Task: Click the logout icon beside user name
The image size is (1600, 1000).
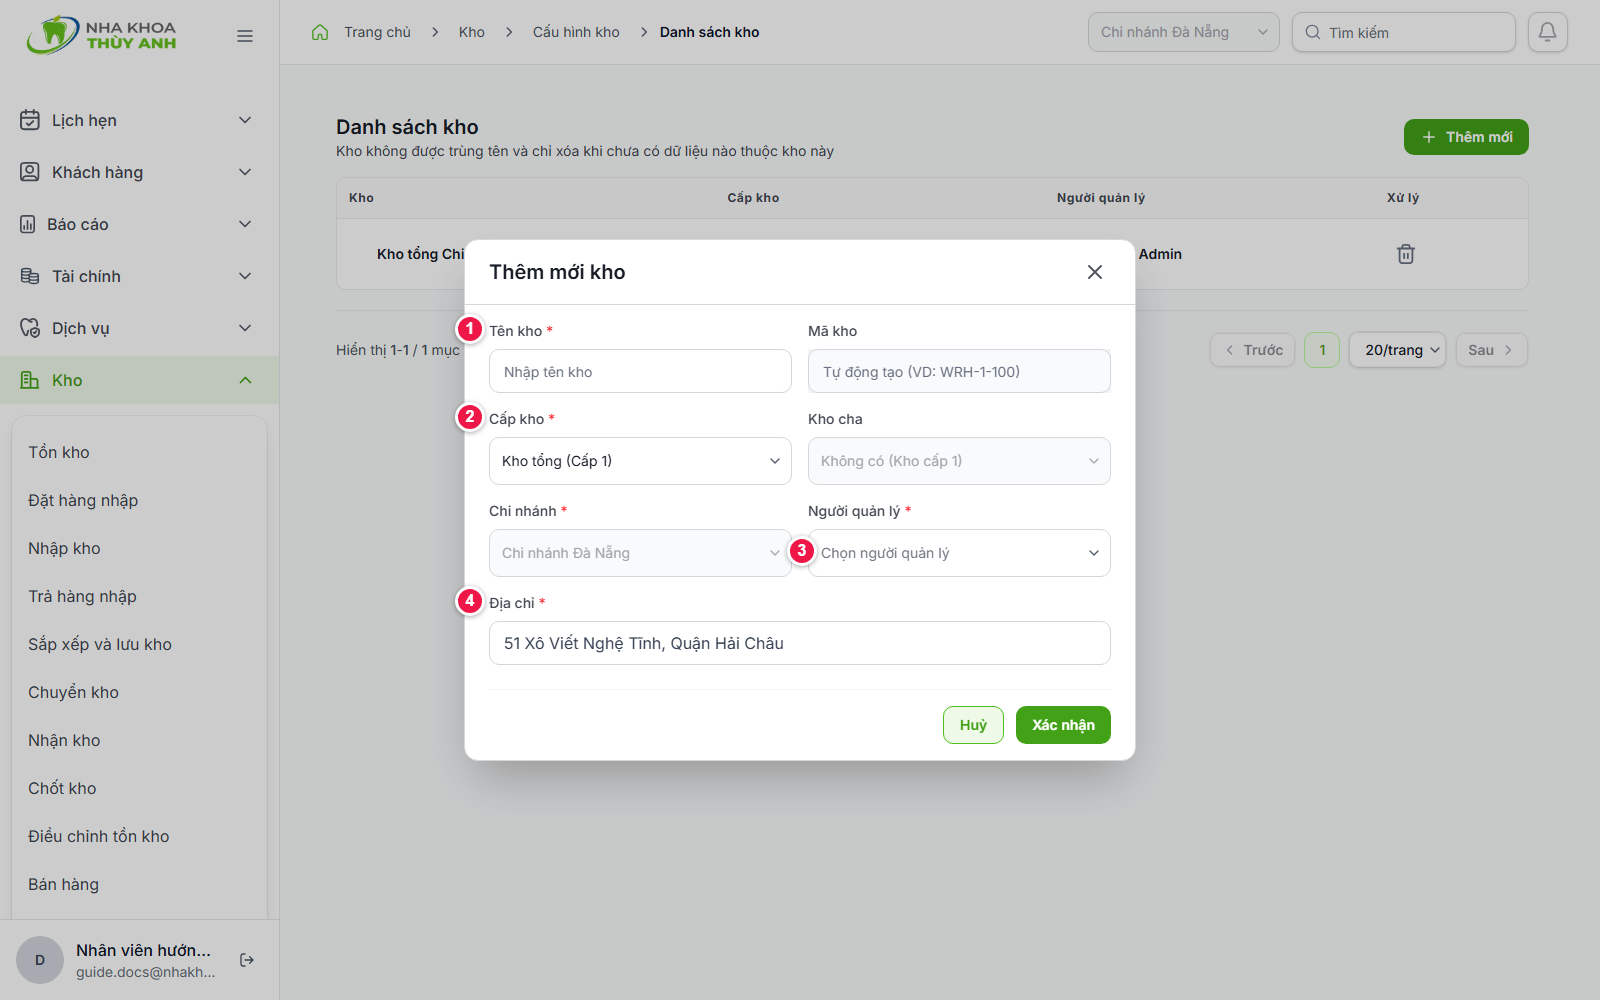Action: pyautogui.click(x=247, y=960)
